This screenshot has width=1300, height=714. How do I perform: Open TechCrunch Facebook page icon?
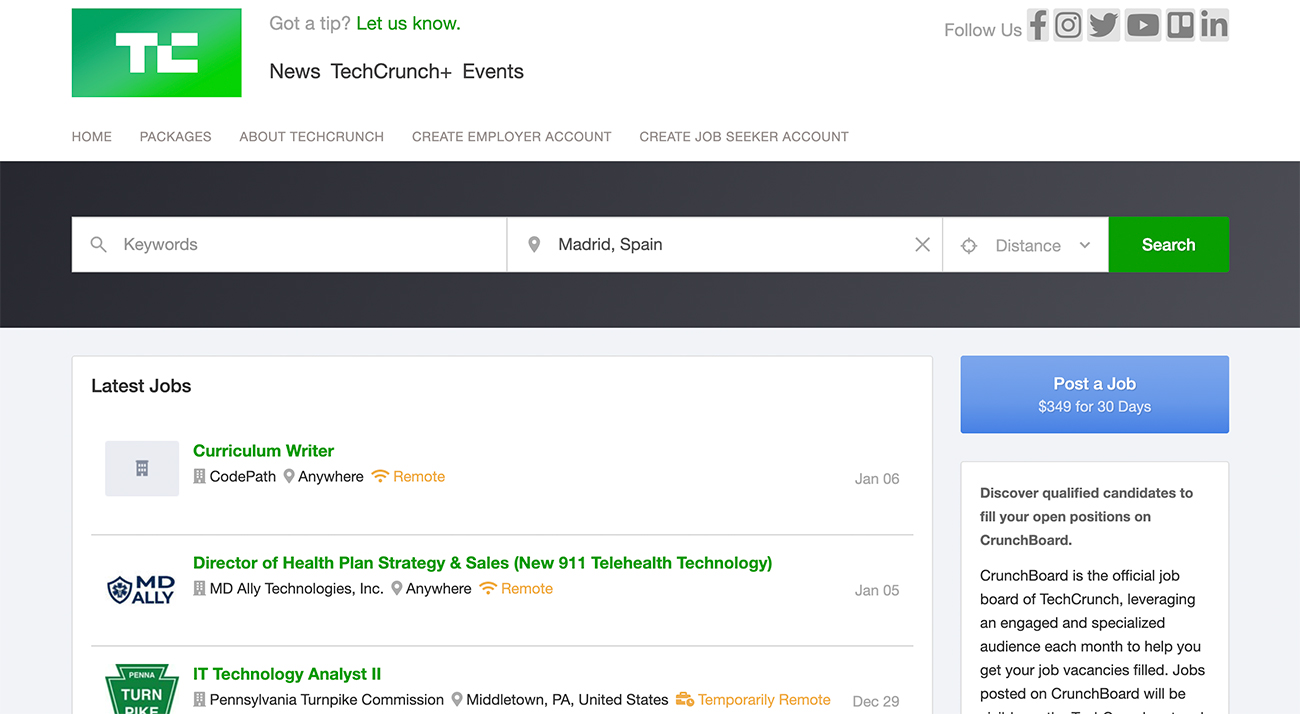(1038, 25)
